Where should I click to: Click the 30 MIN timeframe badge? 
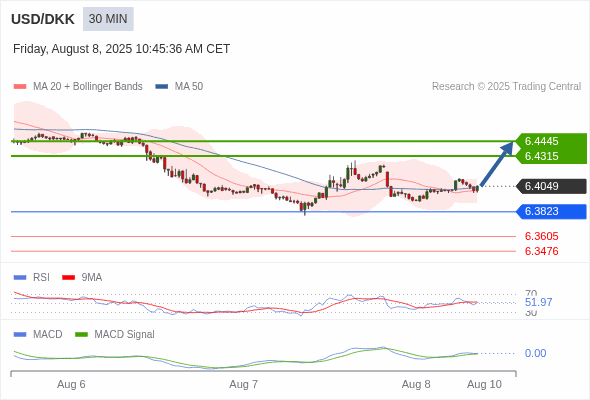pyautogui.click(x=108, y=19)
